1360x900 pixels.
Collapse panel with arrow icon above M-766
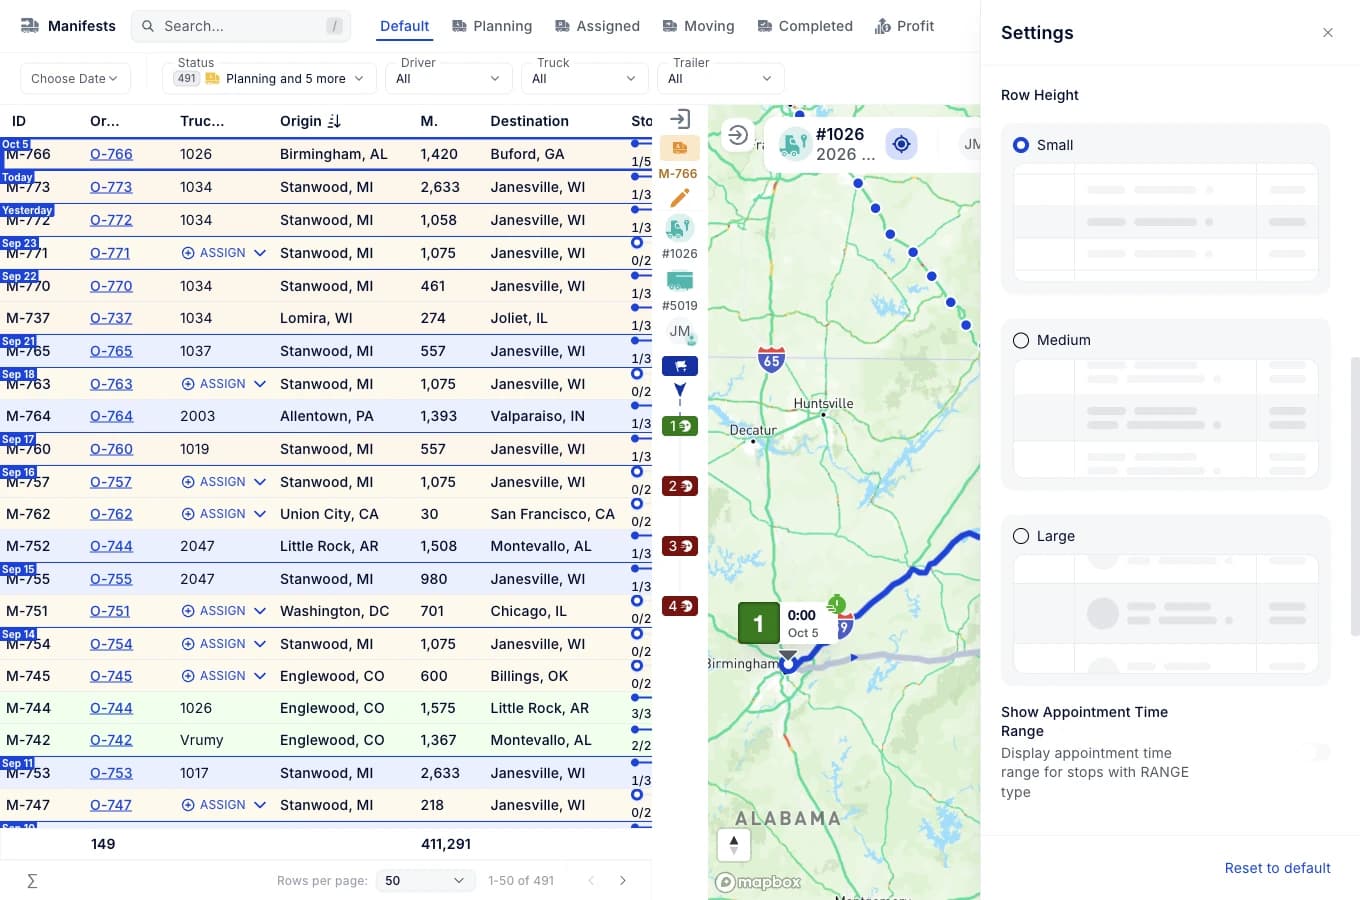[x=680, y=120]
